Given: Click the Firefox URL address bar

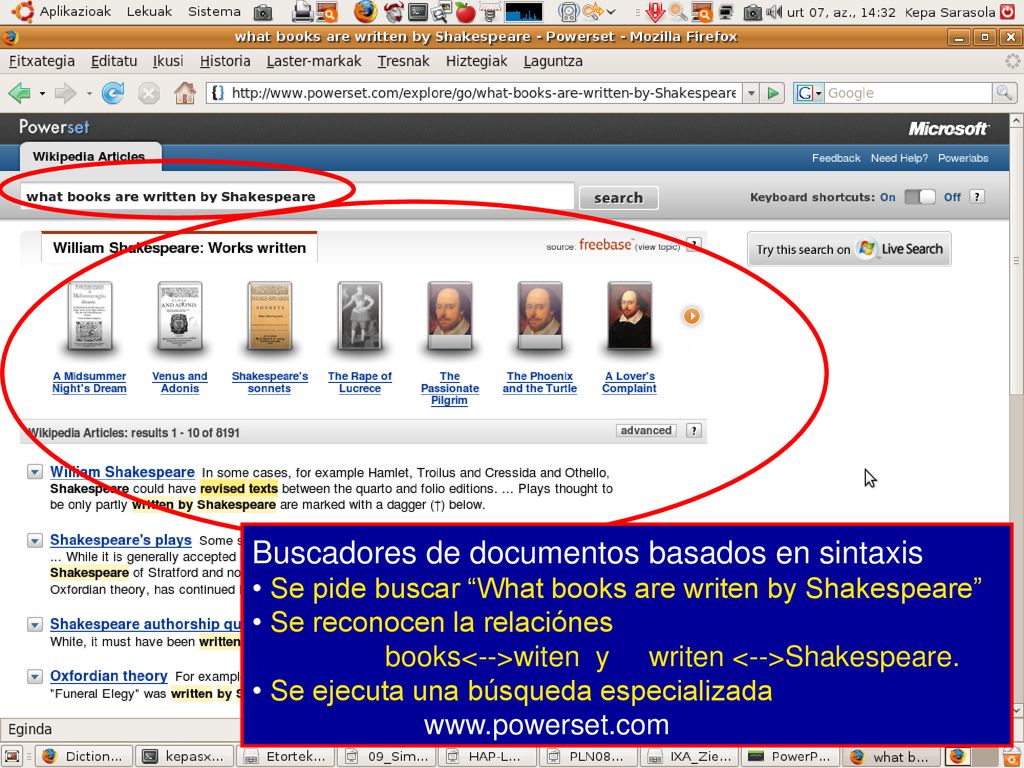Looking at the screenshot, I should click(475, 93).
